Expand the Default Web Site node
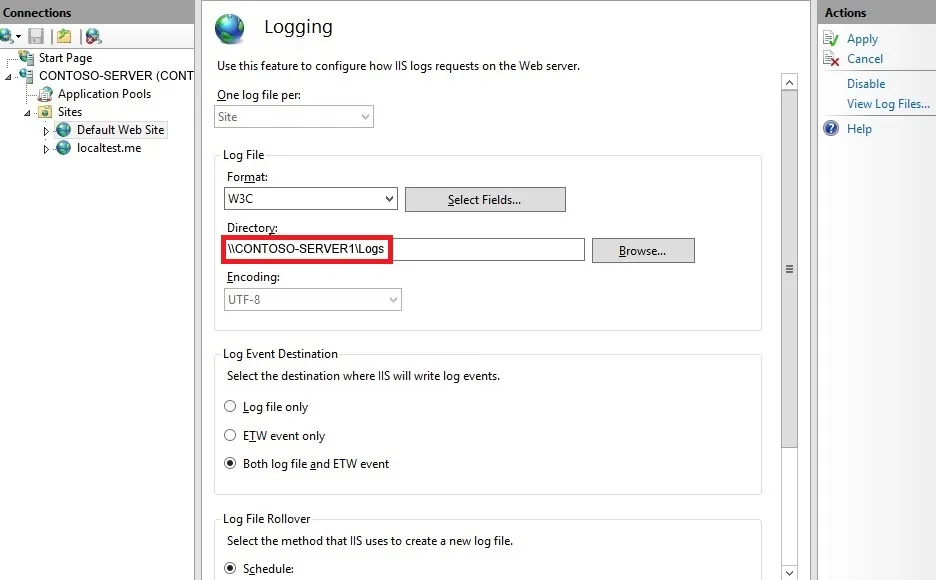 click(46, 131)
